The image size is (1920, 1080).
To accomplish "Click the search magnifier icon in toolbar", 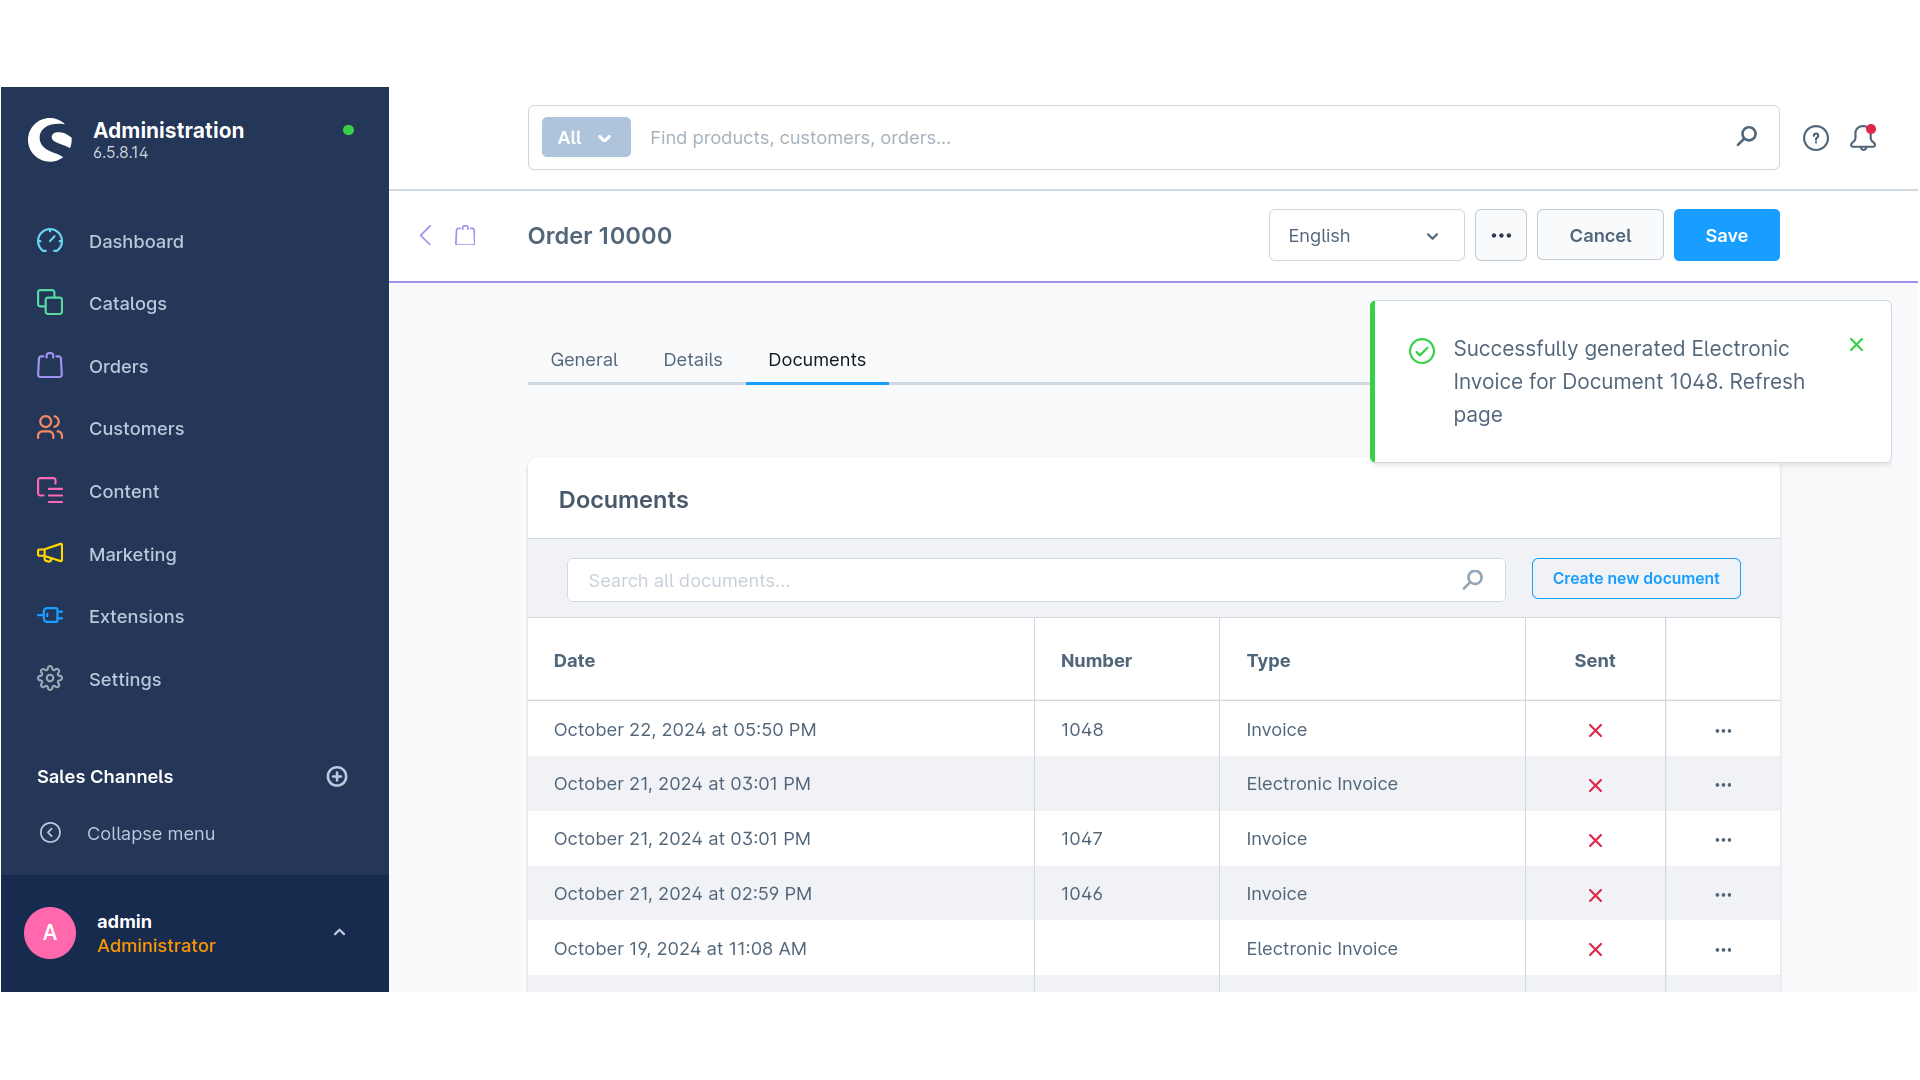I will point(1747,137).
